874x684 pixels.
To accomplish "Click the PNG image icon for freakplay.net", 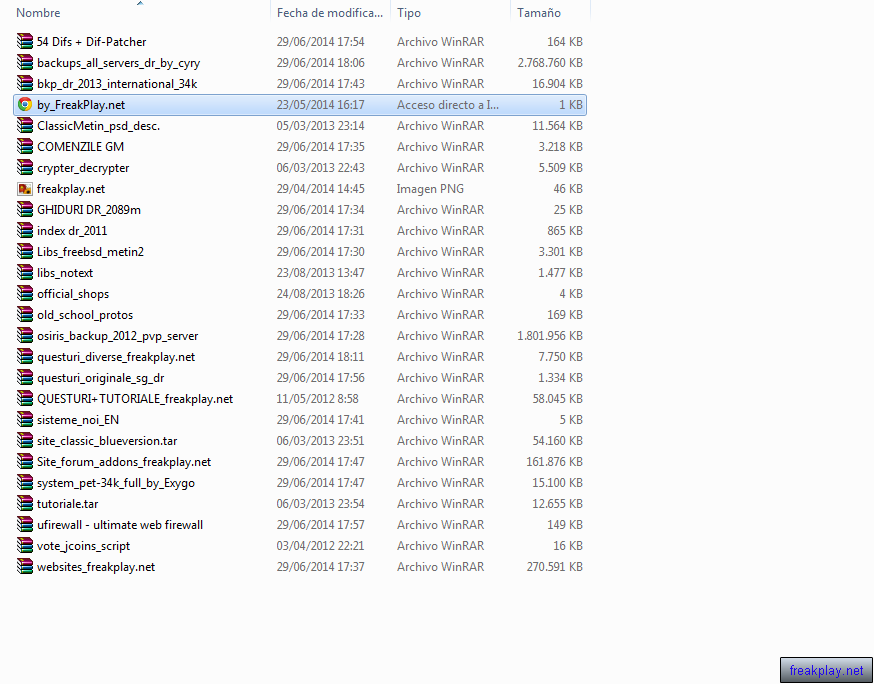I will (25, 189).
